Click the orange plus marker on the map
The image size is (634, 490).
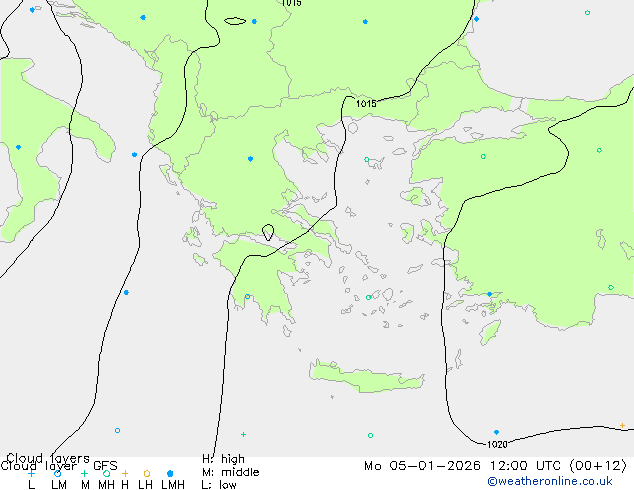(622, 425)
